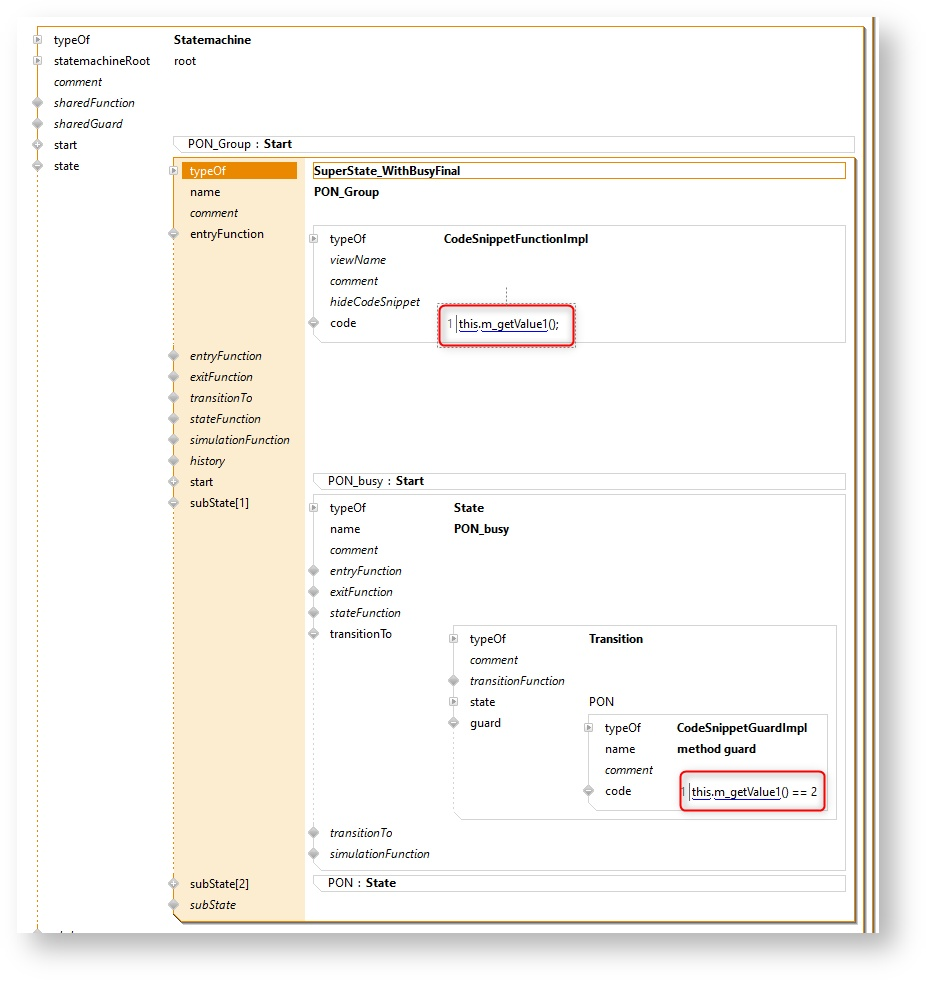Click the SuperState_WithBusyFinal type field
This screenshot has width=927, height=981.
pyautogui.click(x=578, y=171)
